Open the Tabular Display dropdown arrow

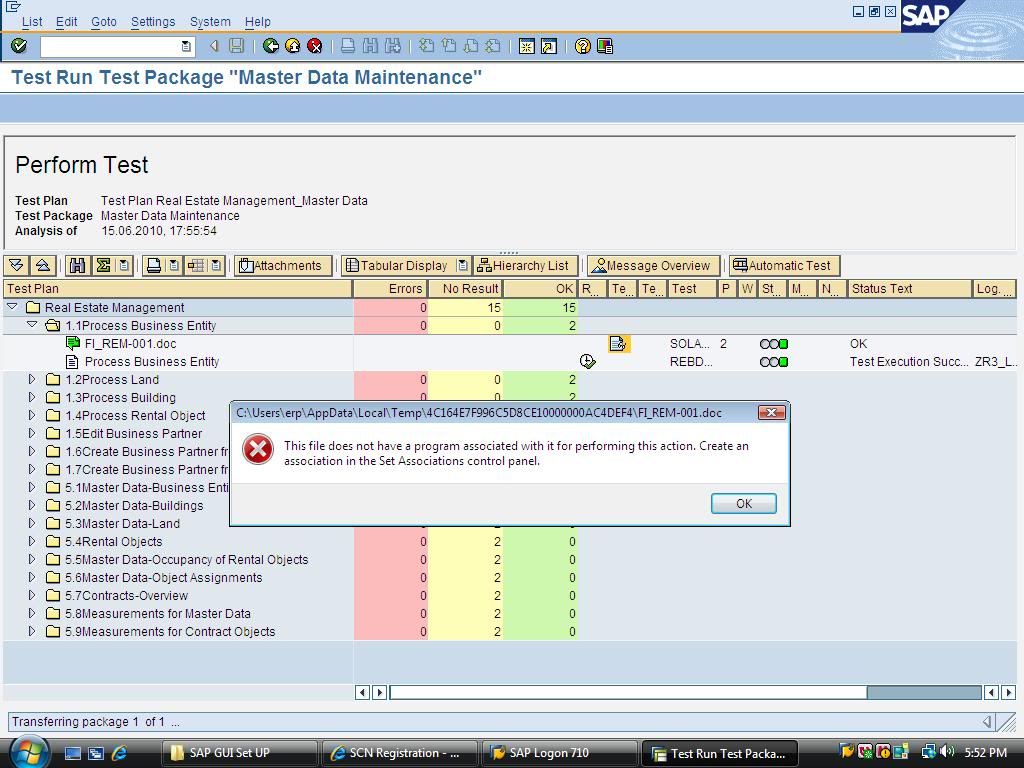[x=462, y=265]
